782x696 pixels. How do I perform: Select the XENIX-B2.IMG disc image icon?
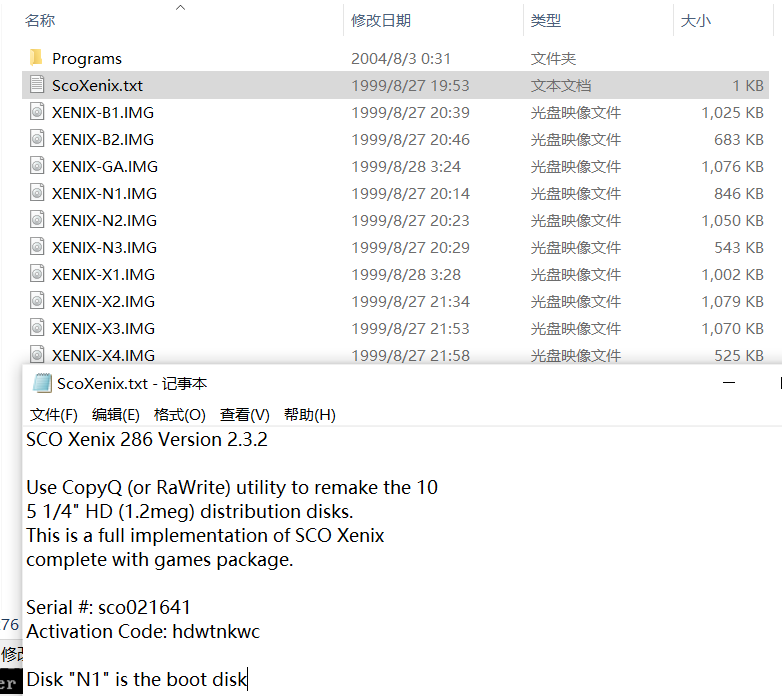point(37,139)
